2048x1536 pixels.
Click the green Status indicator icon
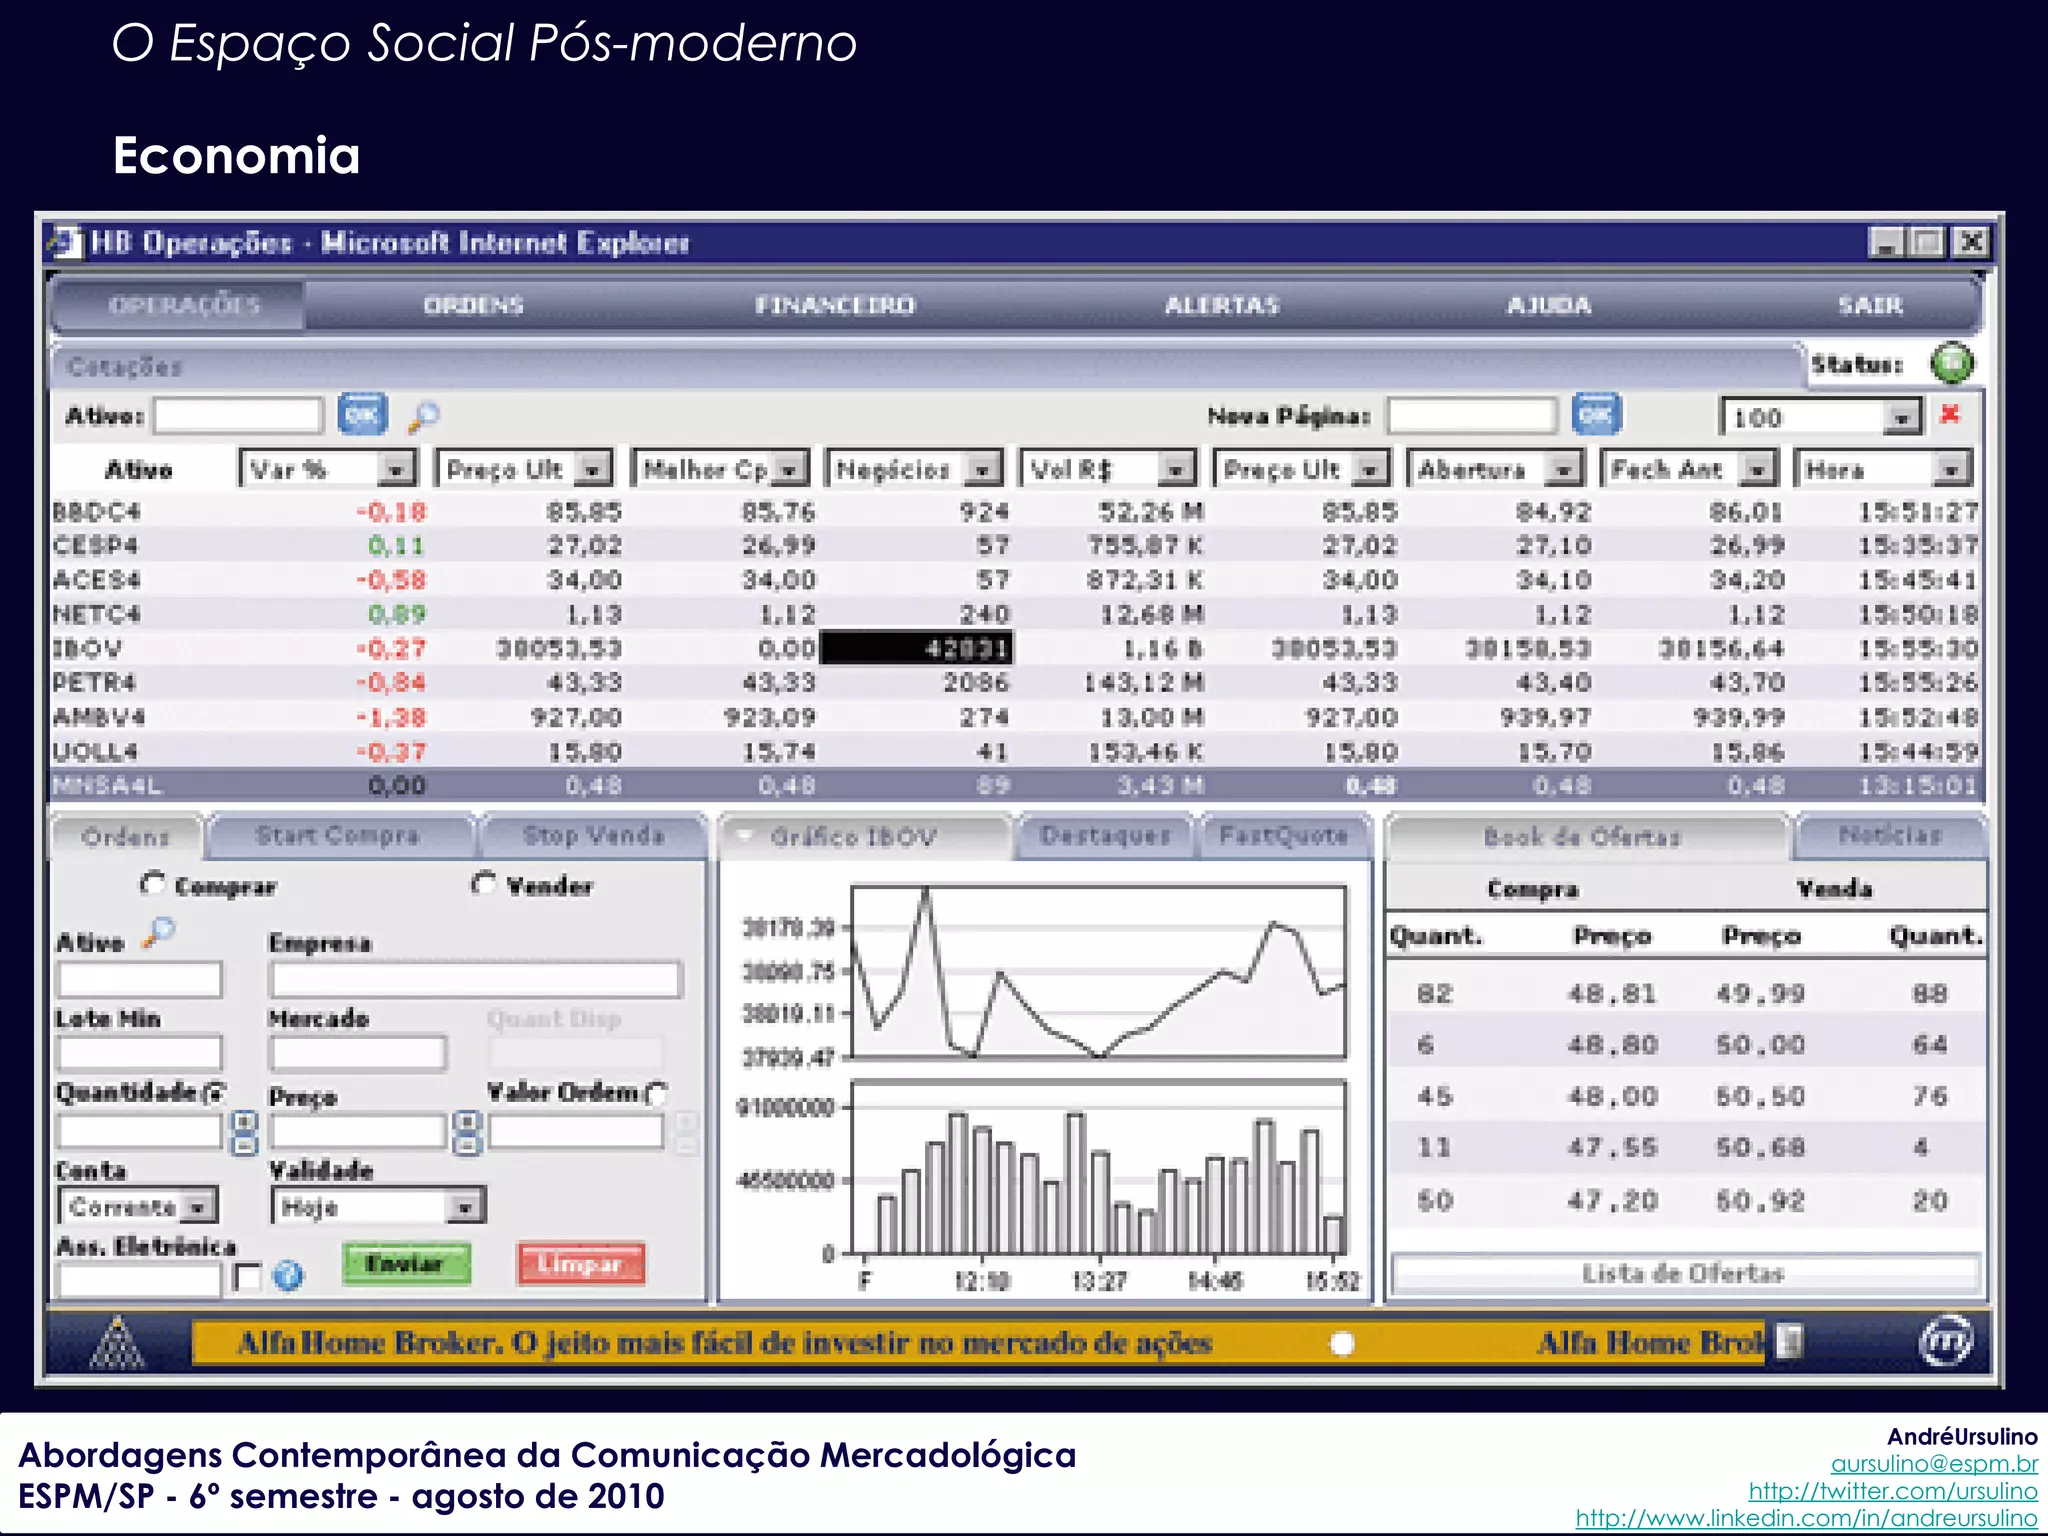point(1951,363)
